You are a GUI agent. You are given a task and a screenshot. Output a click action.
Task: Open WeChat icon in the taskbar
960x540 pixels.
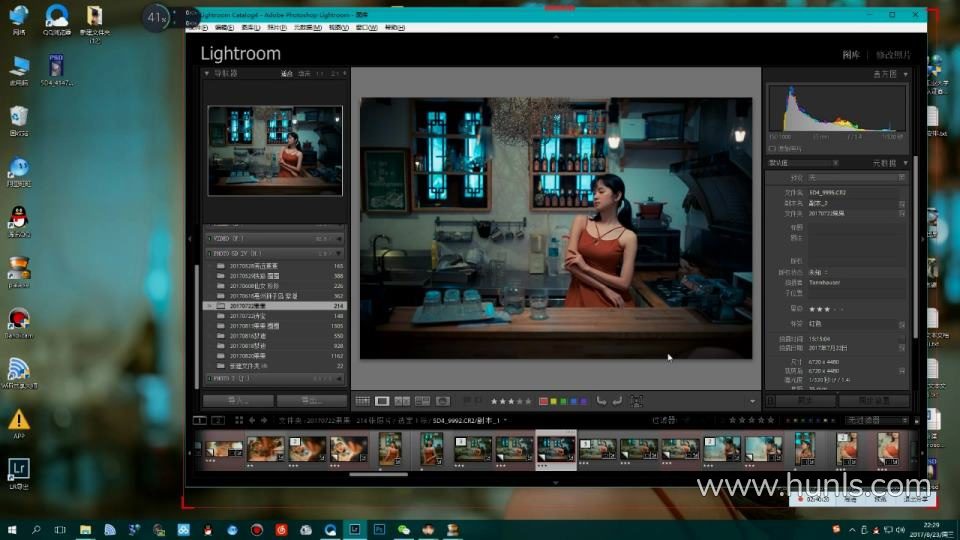pos(403,530)
